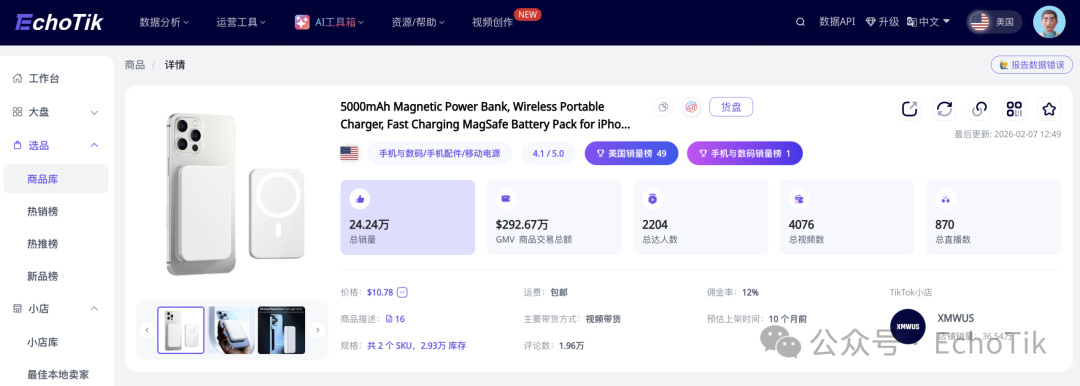Click the 货盘 button
Viewport: 1080px width, 386px height.
(x=731, y=107)
